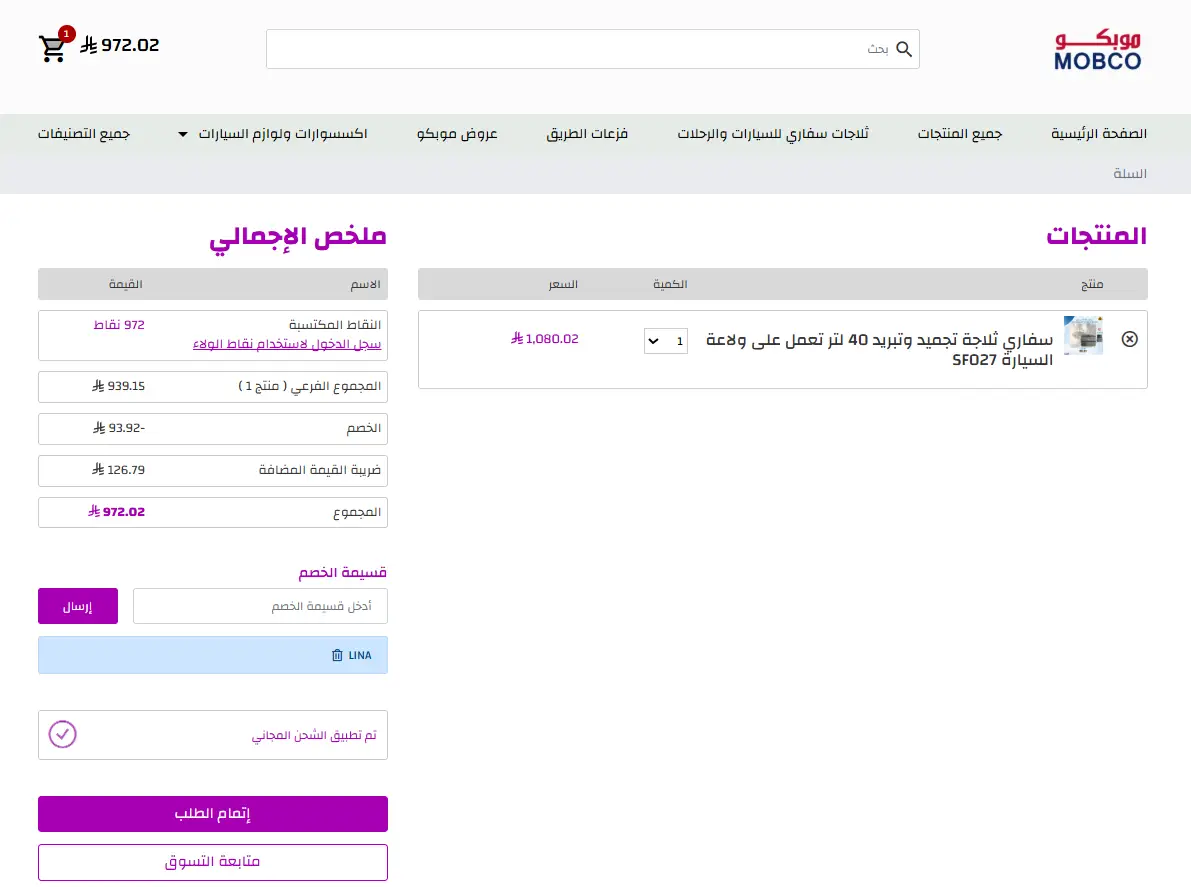Screen dimensions: 1191x887
Task: Click the discount value 93.92-
Action: pyautogui.click(x=118, y=428)
